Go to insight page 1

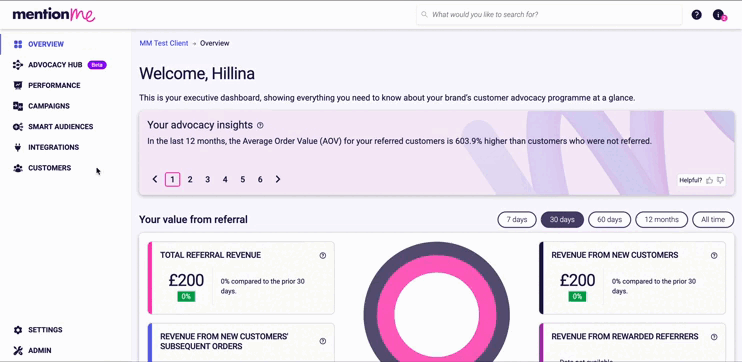(x=172, y=179)
